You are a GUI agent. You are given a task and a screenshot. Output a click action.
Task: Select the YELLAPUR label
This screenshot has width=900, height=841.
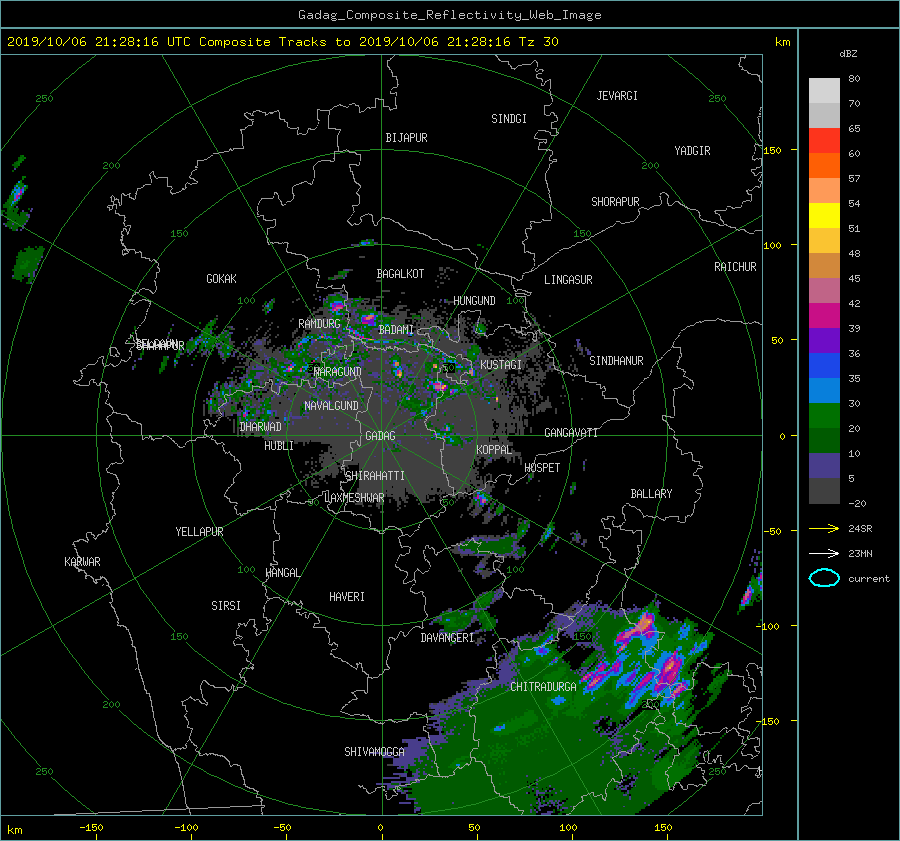pos(199,532)
